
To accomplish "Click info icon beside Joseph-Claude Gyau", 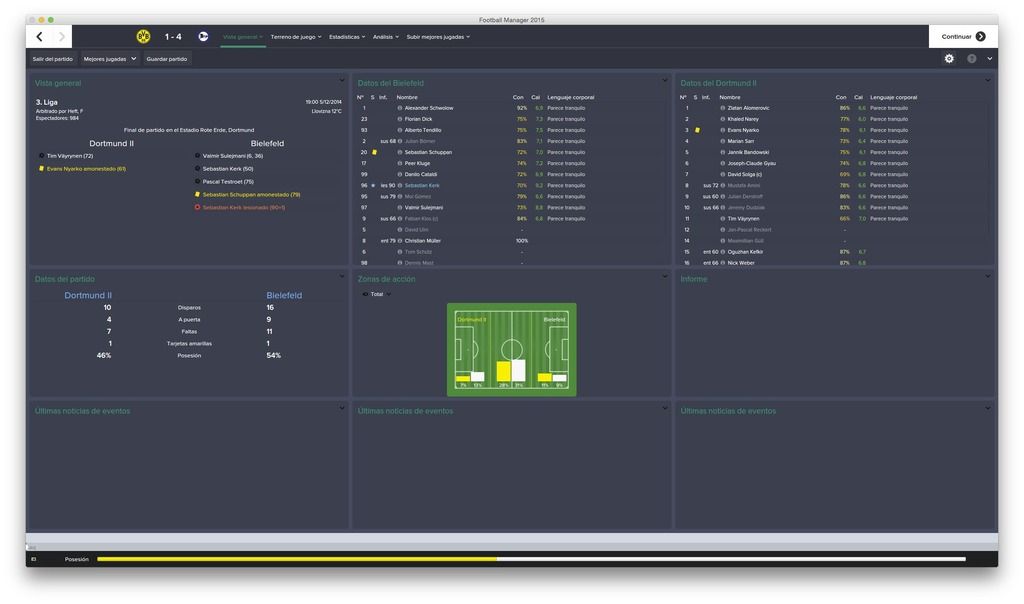I will point(723,164).
